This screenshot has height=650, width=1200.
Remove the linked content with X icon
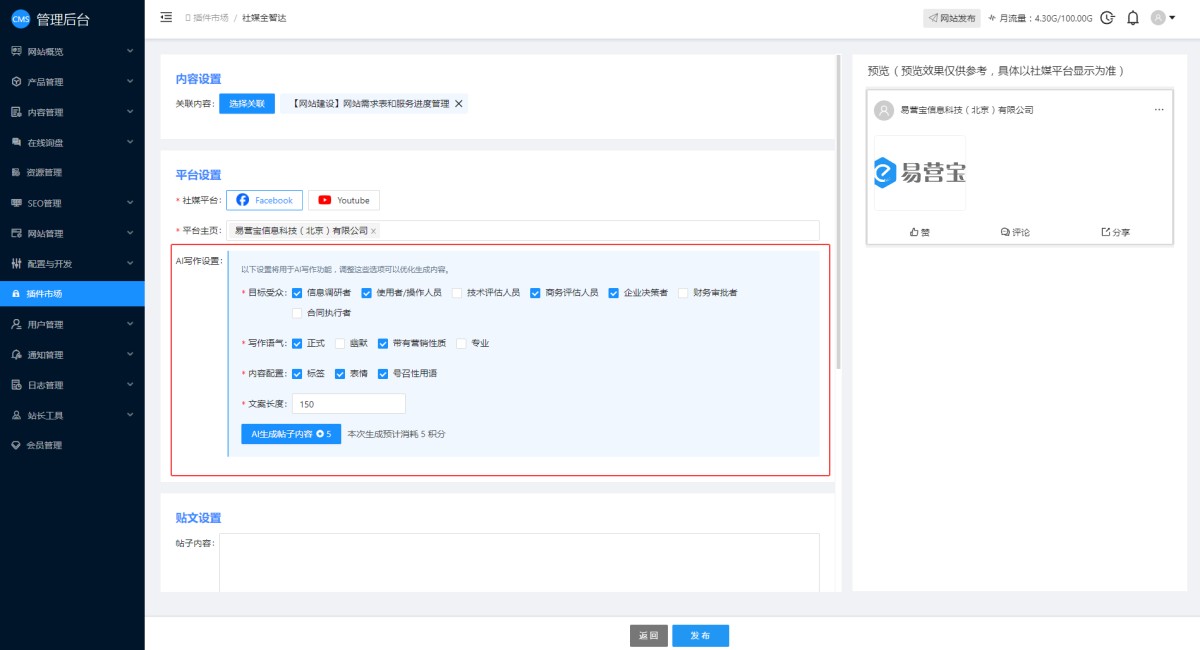pos(459,104)
